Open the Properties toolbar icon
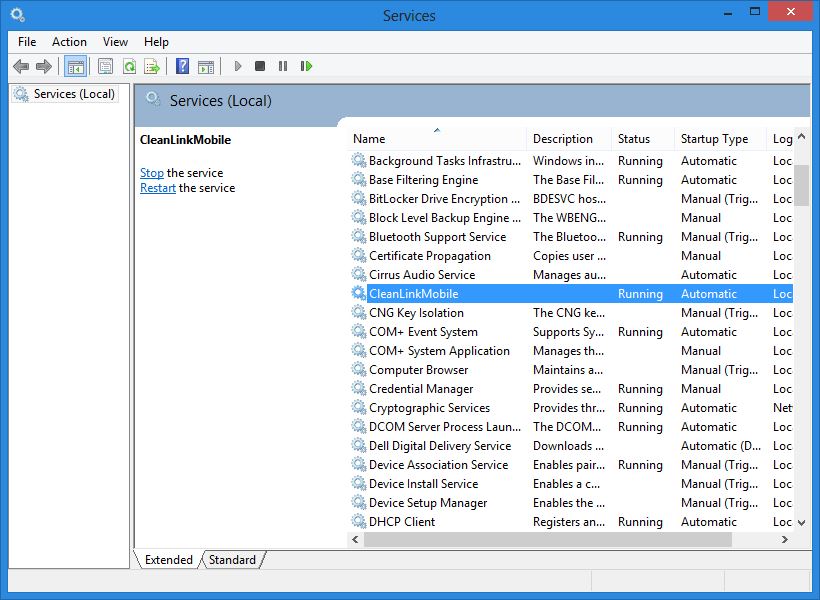Viewport: 820px width, 600px height. tap(105, 66)
